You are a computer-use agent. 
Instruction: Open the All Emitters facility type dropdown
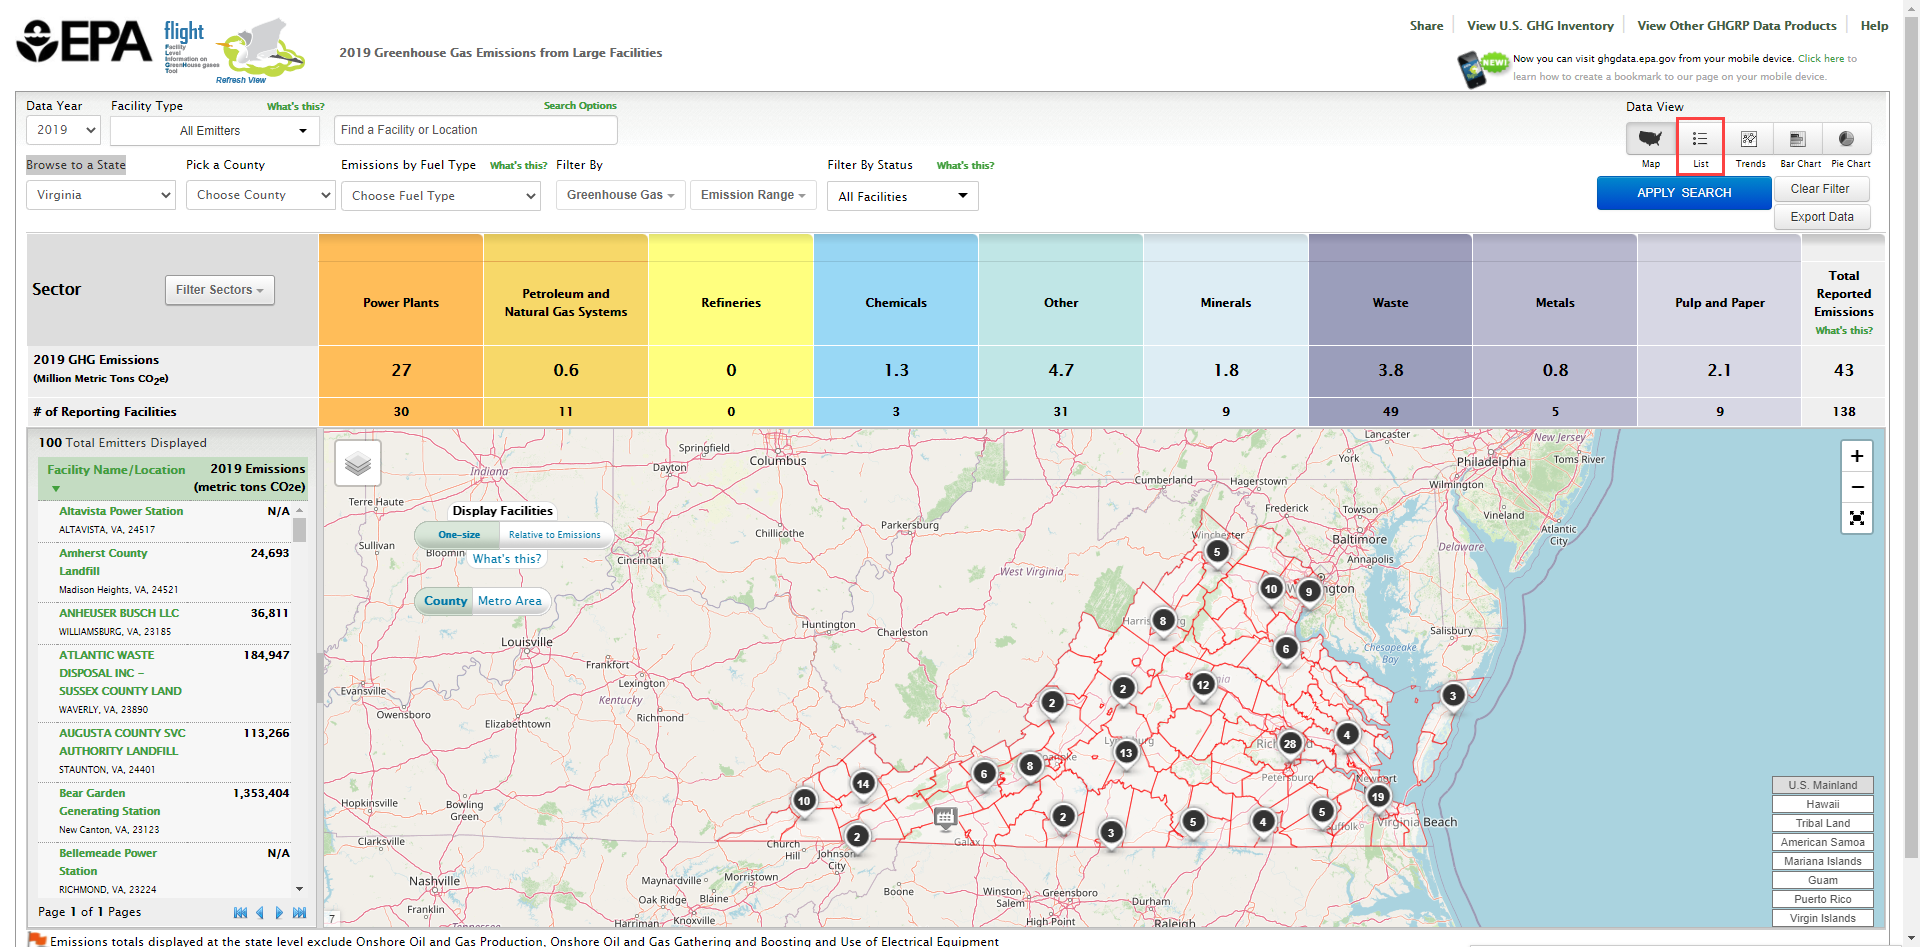pos(215,131)
